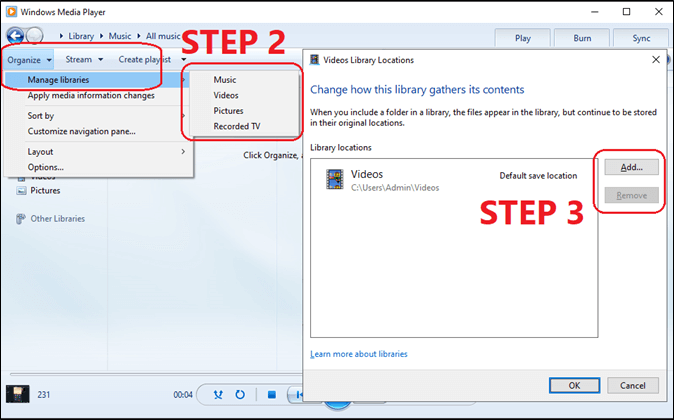Select Customize navigation pane menu entry
This screenshot has width=674, height=420.
[x=82, y=131]
